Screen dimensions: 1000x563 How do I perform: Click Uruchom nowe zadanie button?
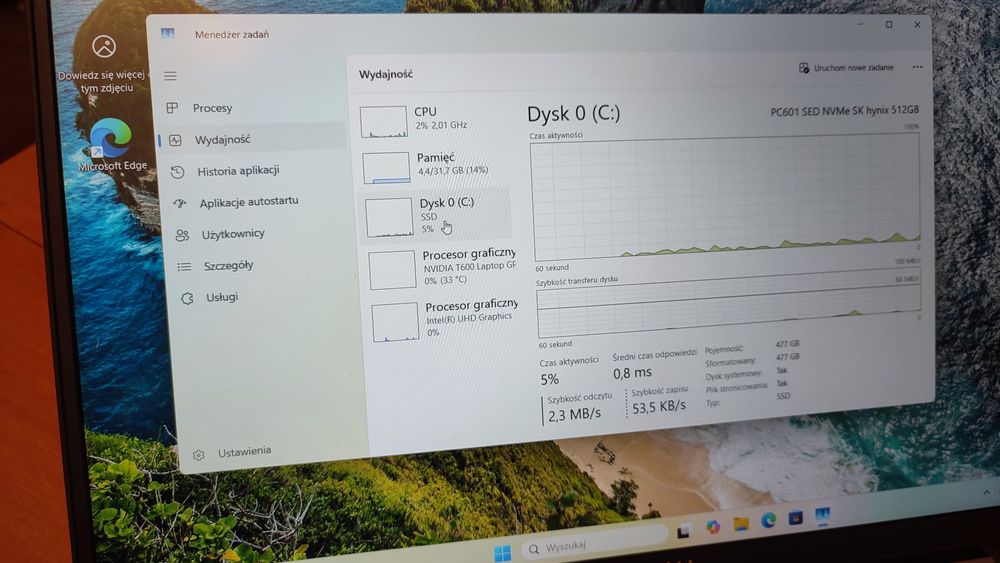click(846, 68)
